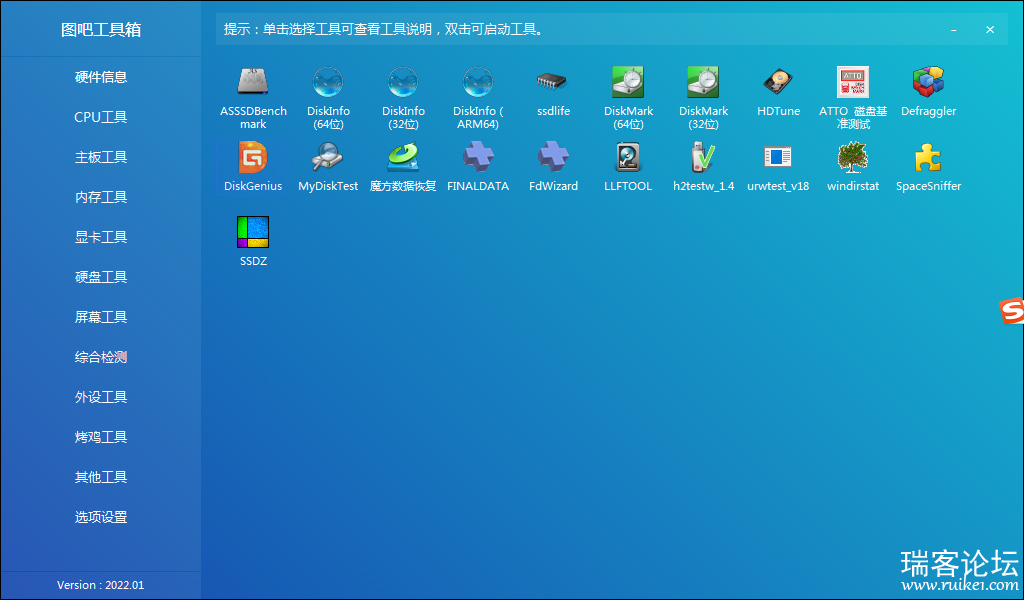The width and height of the screenshot is (1024, 600).
Task: Select DiskMark (64位) icon
Action: (x=628, y=82)
